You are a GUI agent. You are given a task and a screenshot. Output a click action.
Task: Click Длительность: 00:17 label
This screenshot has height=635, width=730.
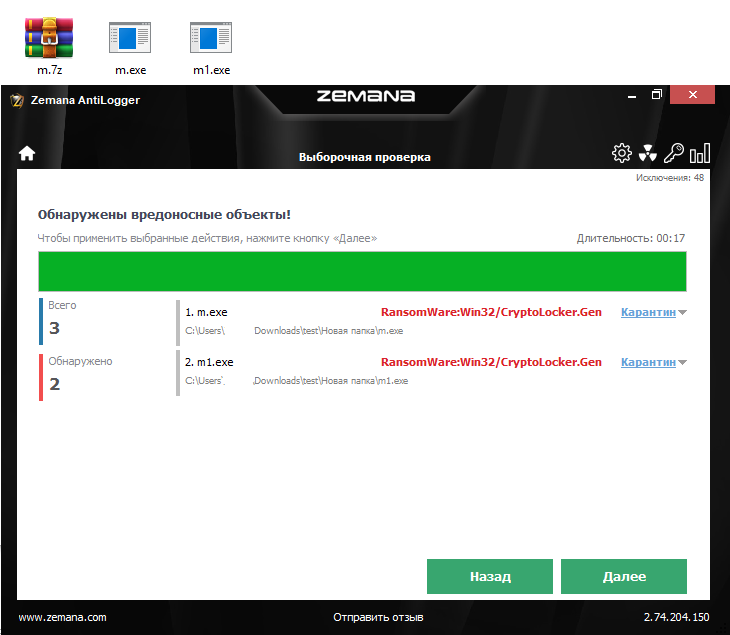(631, 238)
